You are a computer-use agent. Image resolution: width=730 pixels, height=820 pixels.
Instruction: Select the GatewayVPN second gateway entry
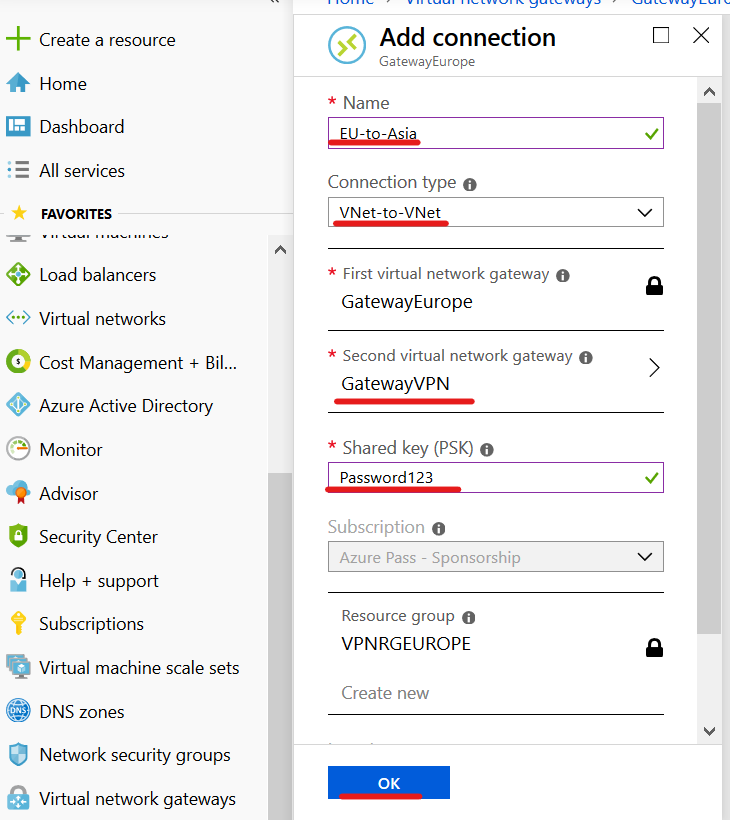click(x=496, y=371)
